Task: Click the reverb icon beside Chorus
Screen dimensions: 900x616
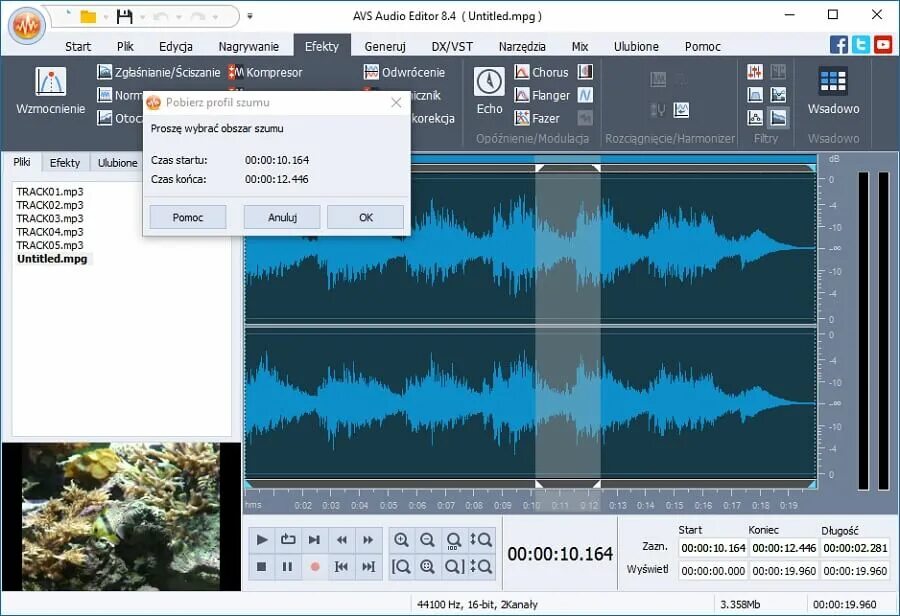Action: (585, 72)
